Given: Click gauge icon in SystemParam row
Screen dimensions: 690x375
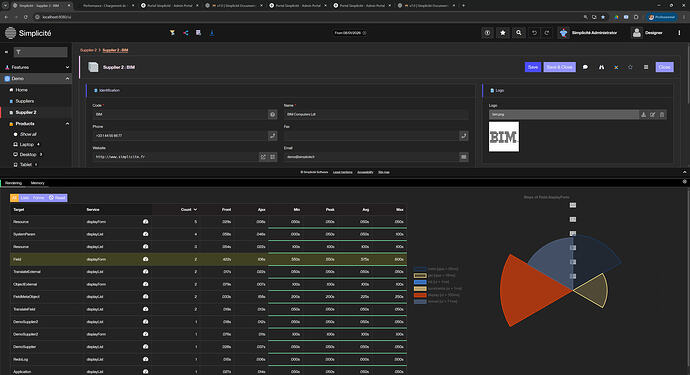Looking at the screenshot, I should 146,234.
